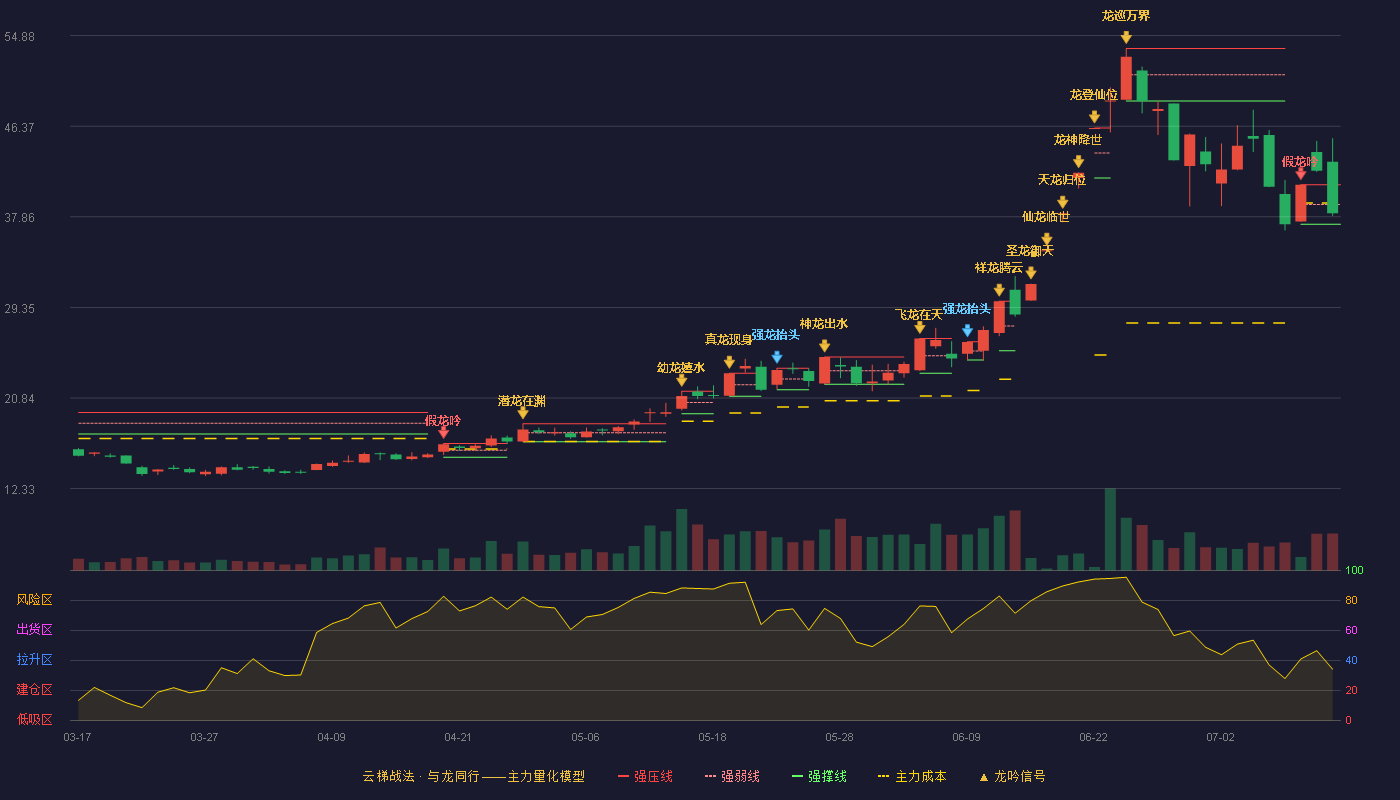1400x800 pixels.
Task: Click the 幼龙遴水 signal arrow marker
Action: click(x=681, y=380)
